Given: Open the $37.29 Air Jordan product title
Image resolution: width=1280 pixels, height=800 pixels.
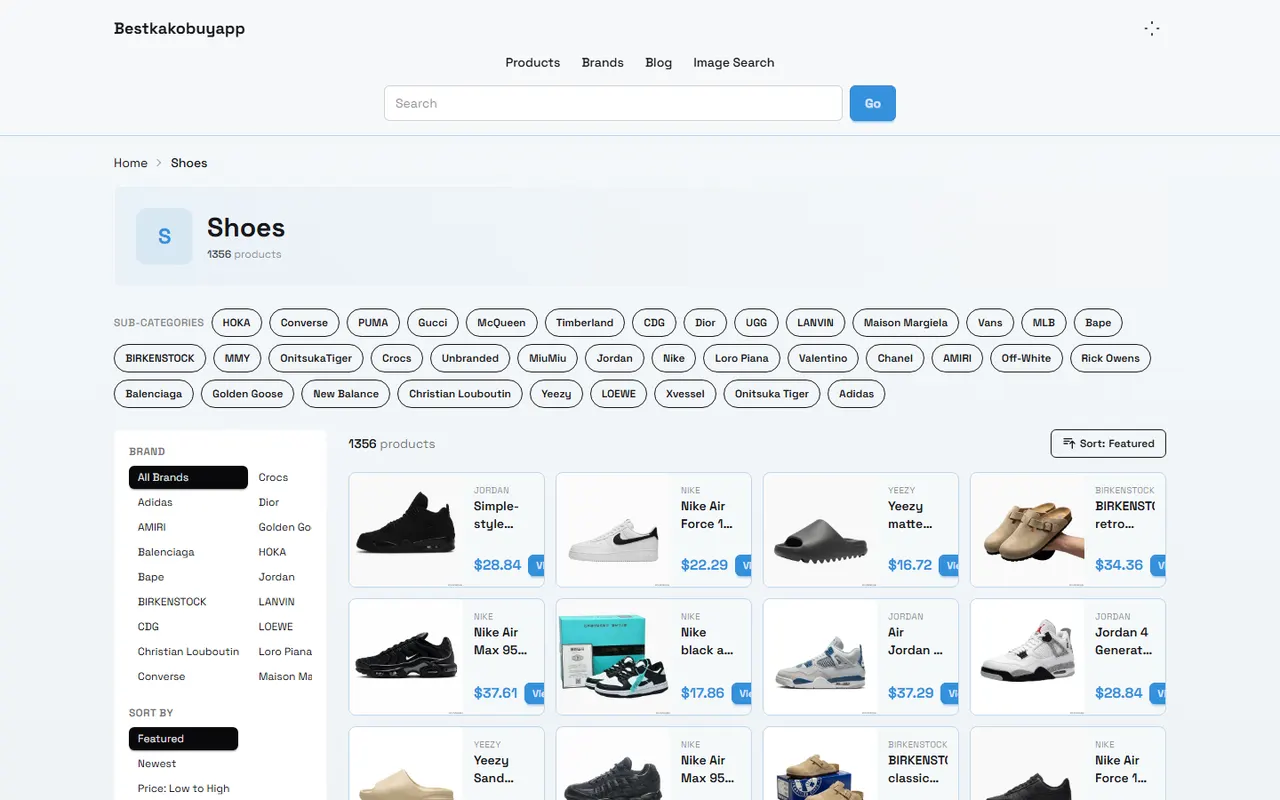Looking at the screenshot, I should pyautogui.click(x=915, y=641).
